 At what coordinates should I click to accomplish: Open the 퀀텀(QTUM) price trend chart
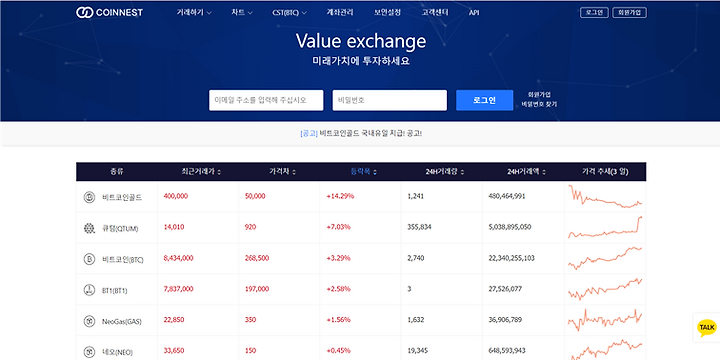coord(605,227)
